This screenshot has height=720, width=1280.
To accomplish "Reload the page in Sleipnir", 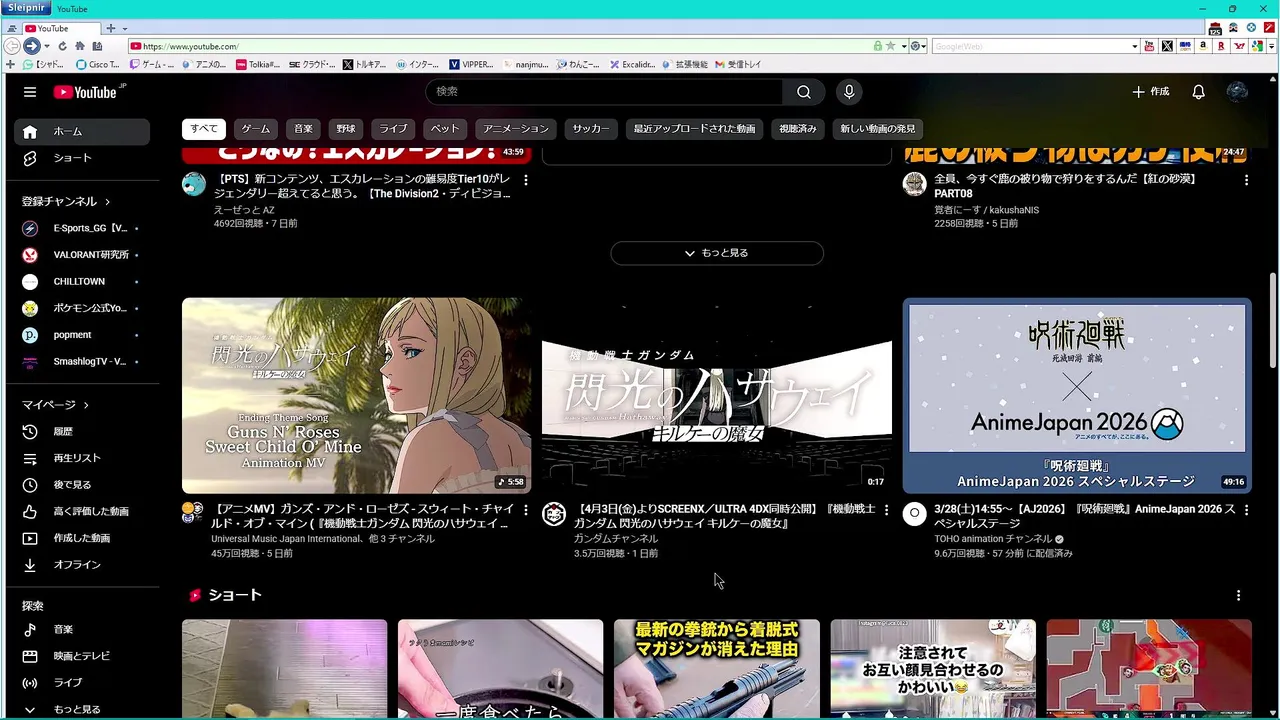I will point(62,46).
